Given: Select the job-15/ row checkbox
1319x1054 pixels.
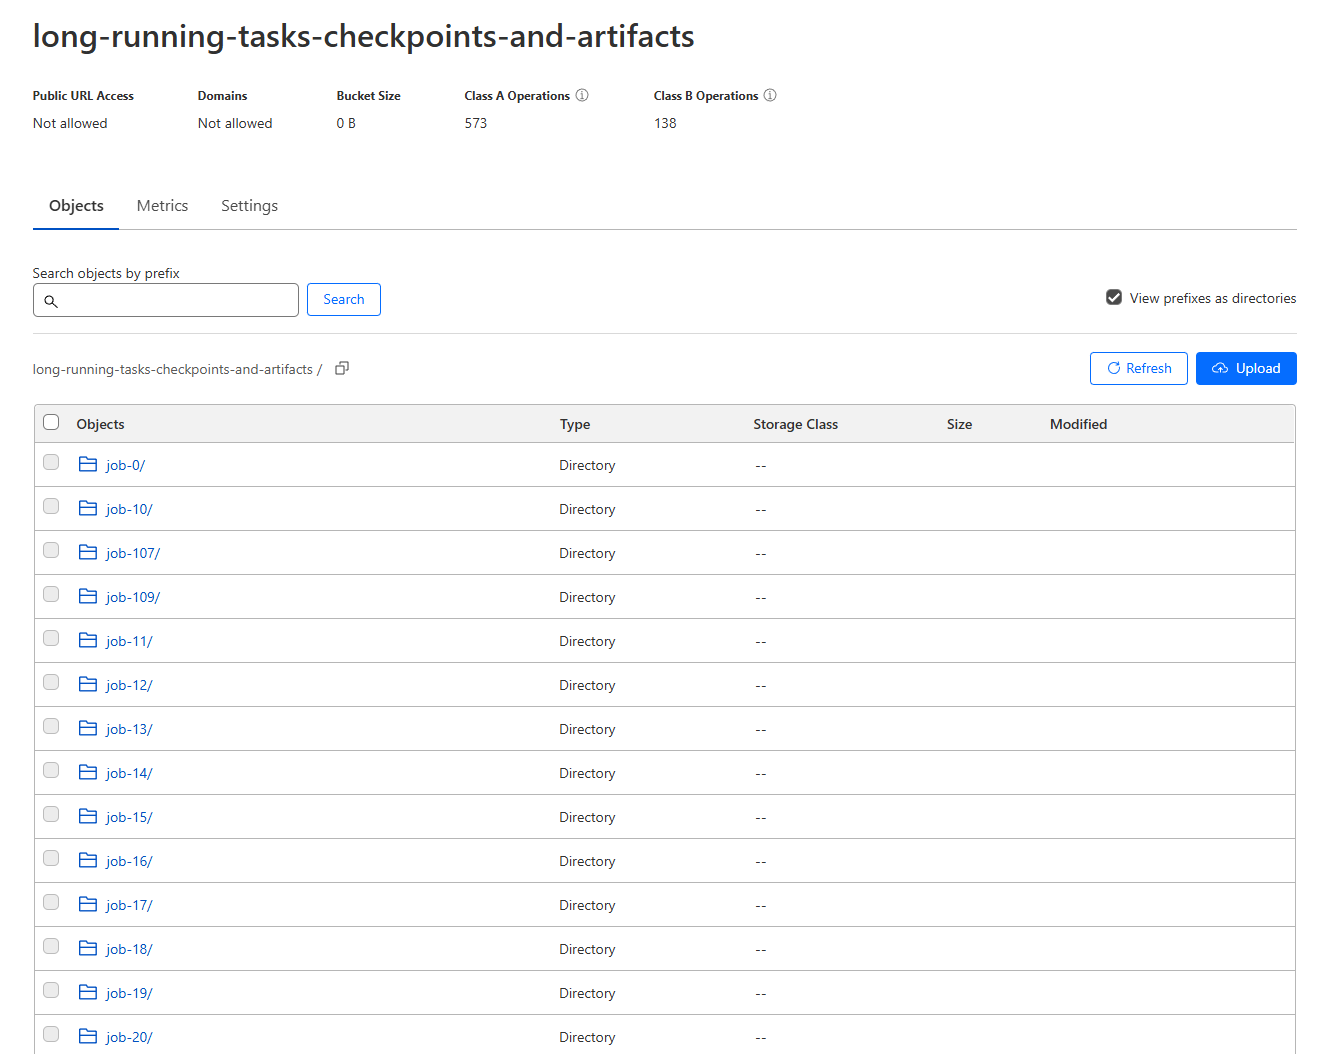Looking at the screenshot, I should tap(51, 814).
